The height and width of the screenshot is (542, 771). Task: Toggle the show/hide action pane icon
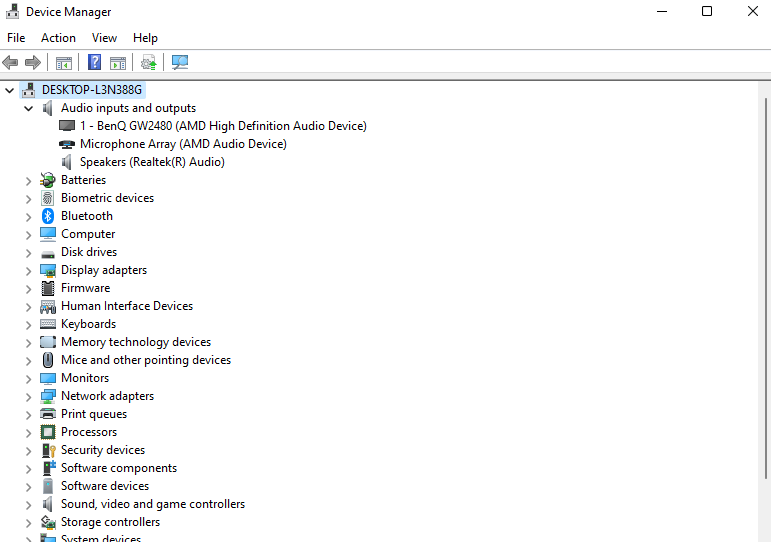click(118, 62)
